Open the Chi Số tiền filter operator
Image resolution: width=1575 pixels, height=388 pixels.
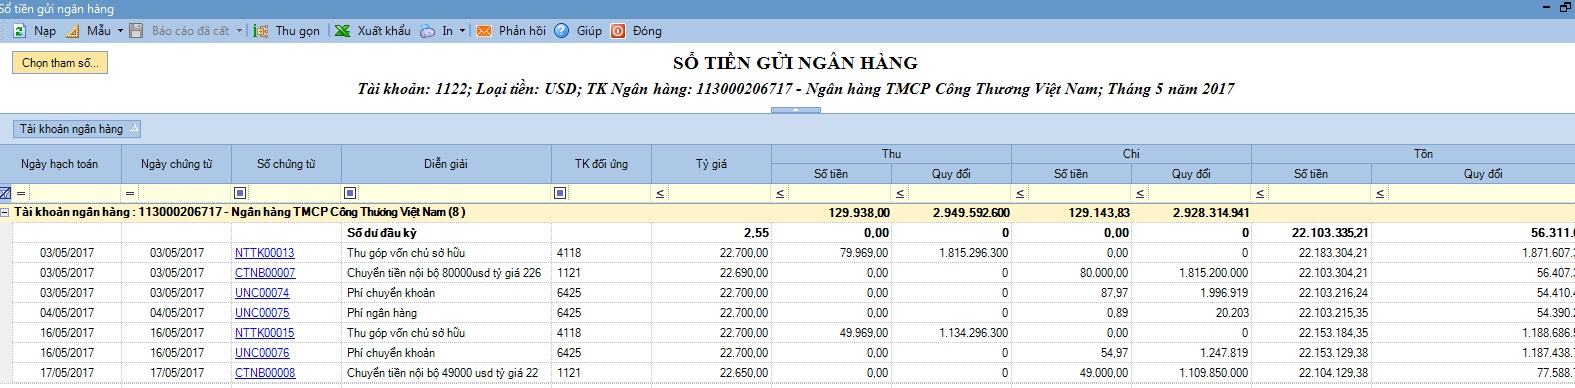coord(1020,193)
